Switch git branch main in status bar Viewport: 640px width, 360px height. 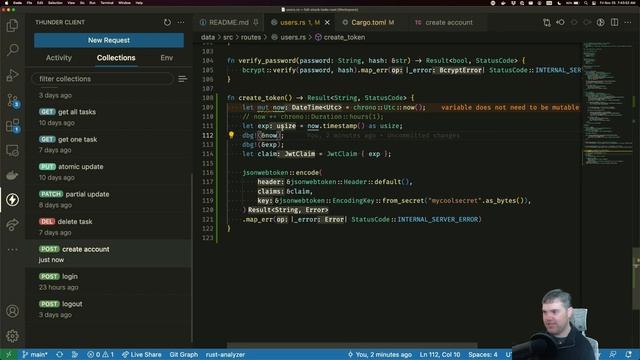[35, 355]
